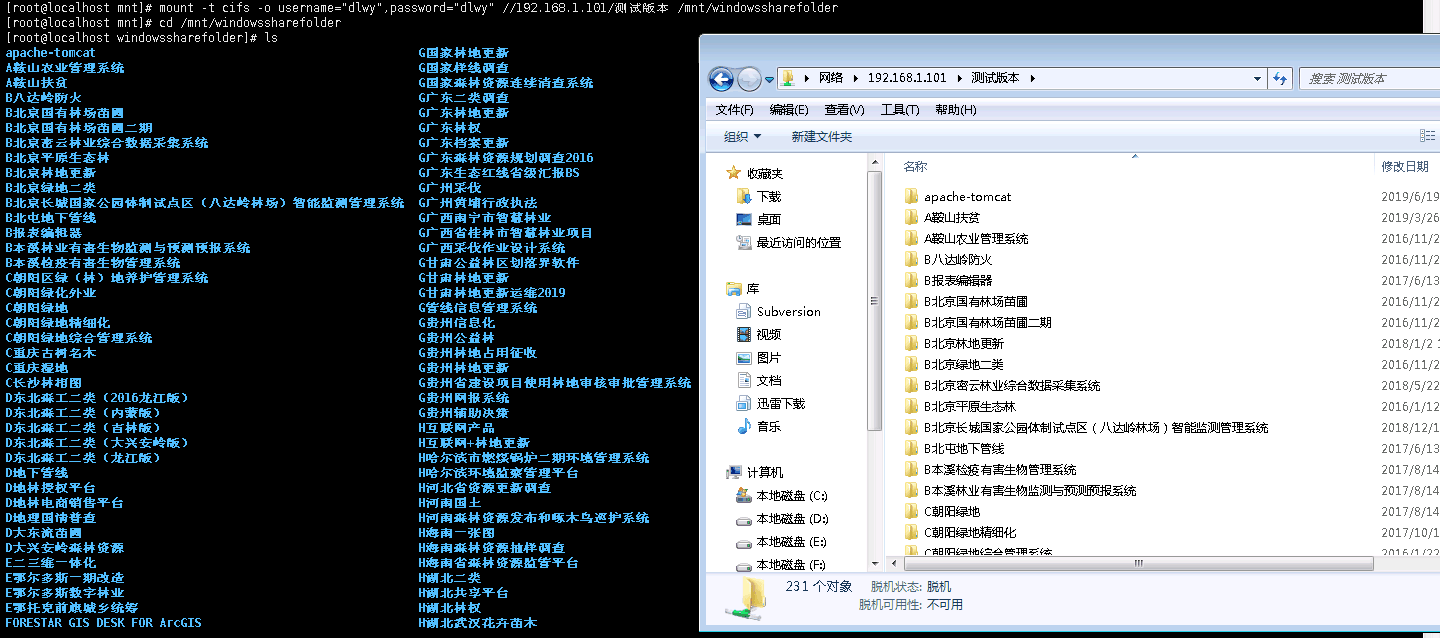
Task: Open the 文件(F) menu
Action: (x=735, y=109)
